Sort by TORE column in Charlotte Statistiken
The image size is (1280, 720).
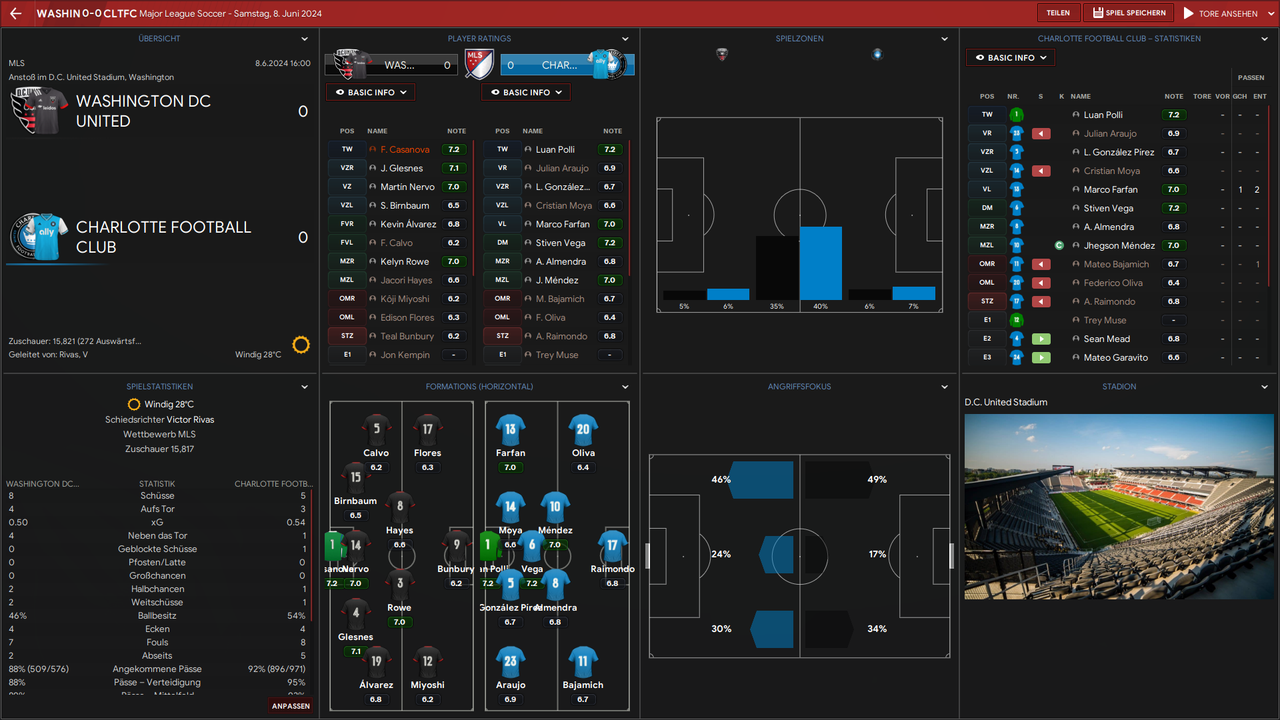coord(1202,97)
